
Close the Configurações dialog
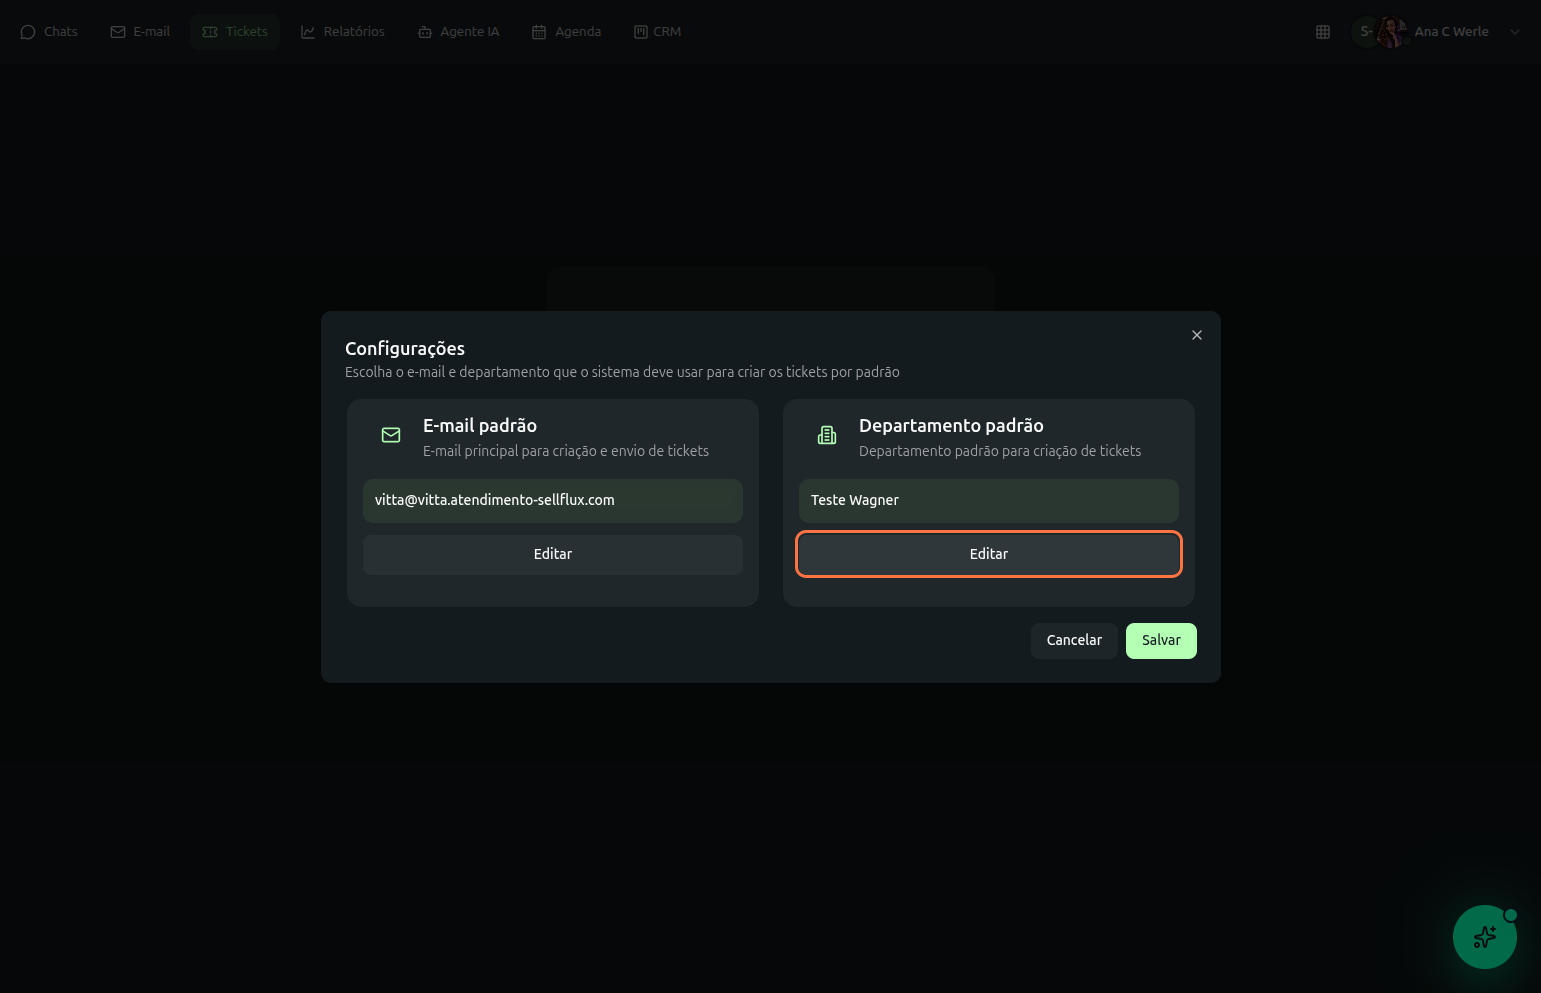[x=1196, y=335]
